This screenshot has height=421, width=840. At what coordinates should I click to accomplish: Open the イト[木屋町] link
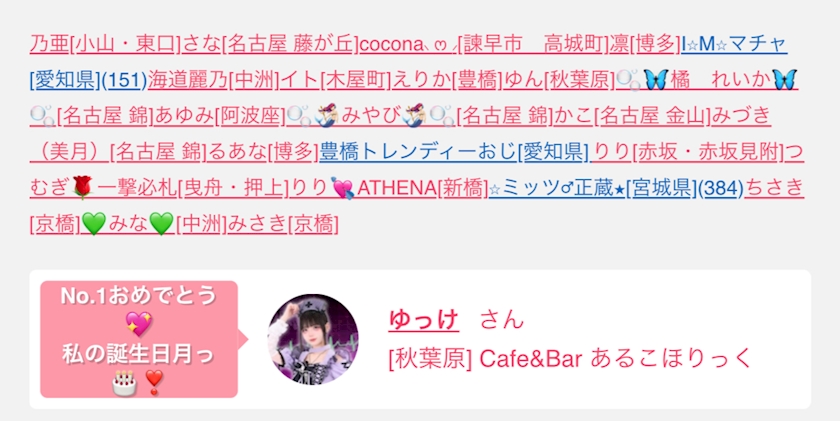coord(336,80)
